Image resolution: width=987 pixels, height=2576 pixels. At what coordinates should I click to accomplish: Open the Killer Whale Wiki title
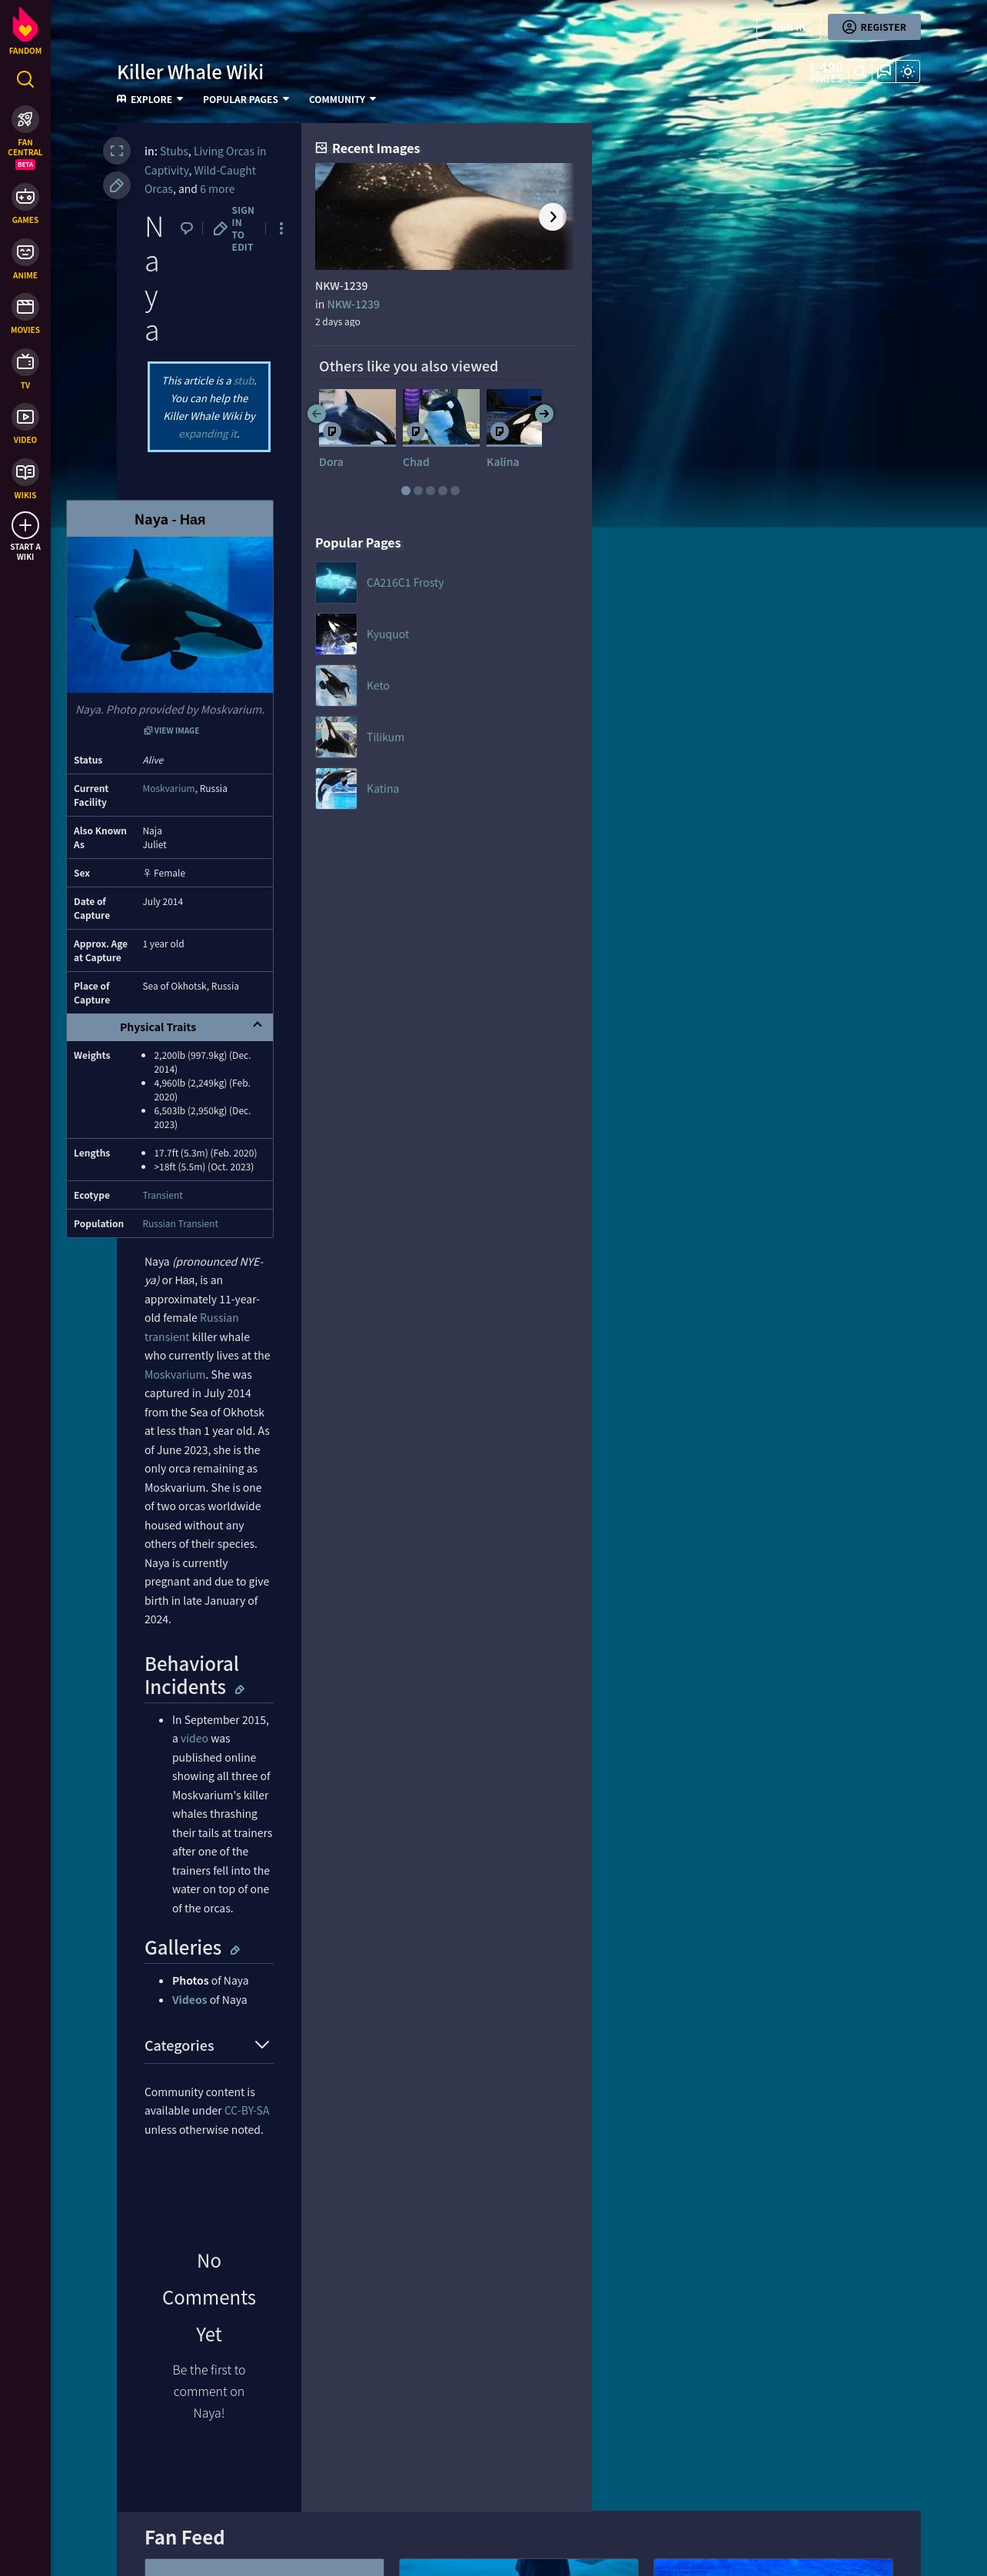(x=190, y=72)
